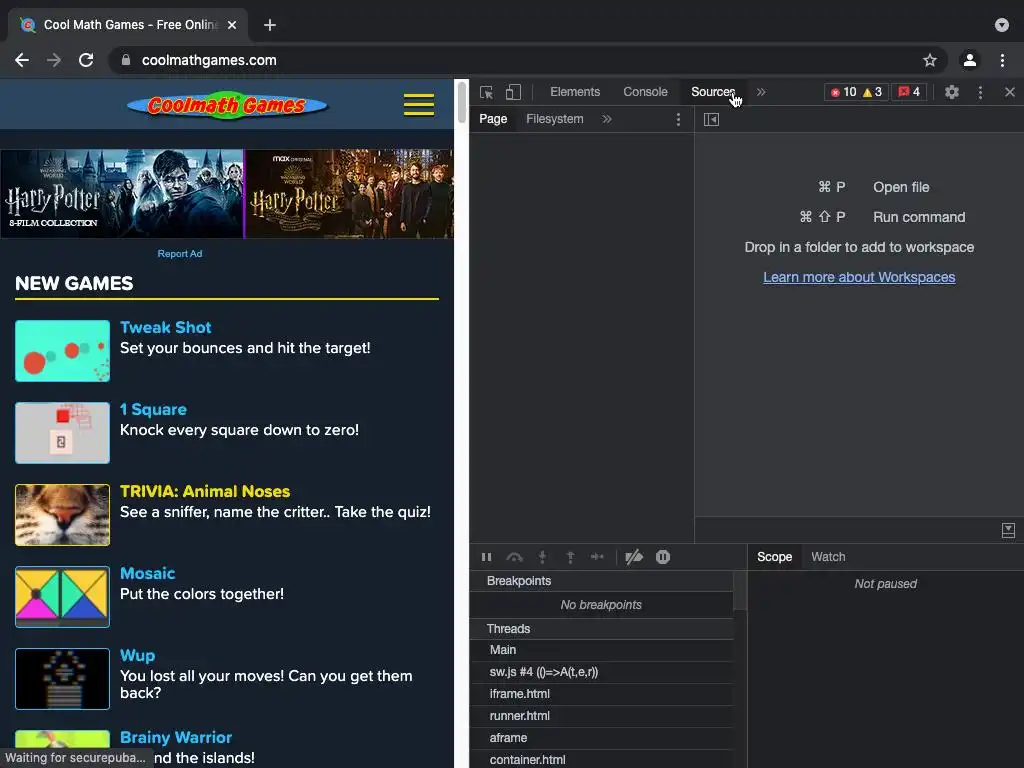The width and height of the screenshot is (1024, 768).
Task: Click the Step out debugger icon
Action: click(570, 557)
